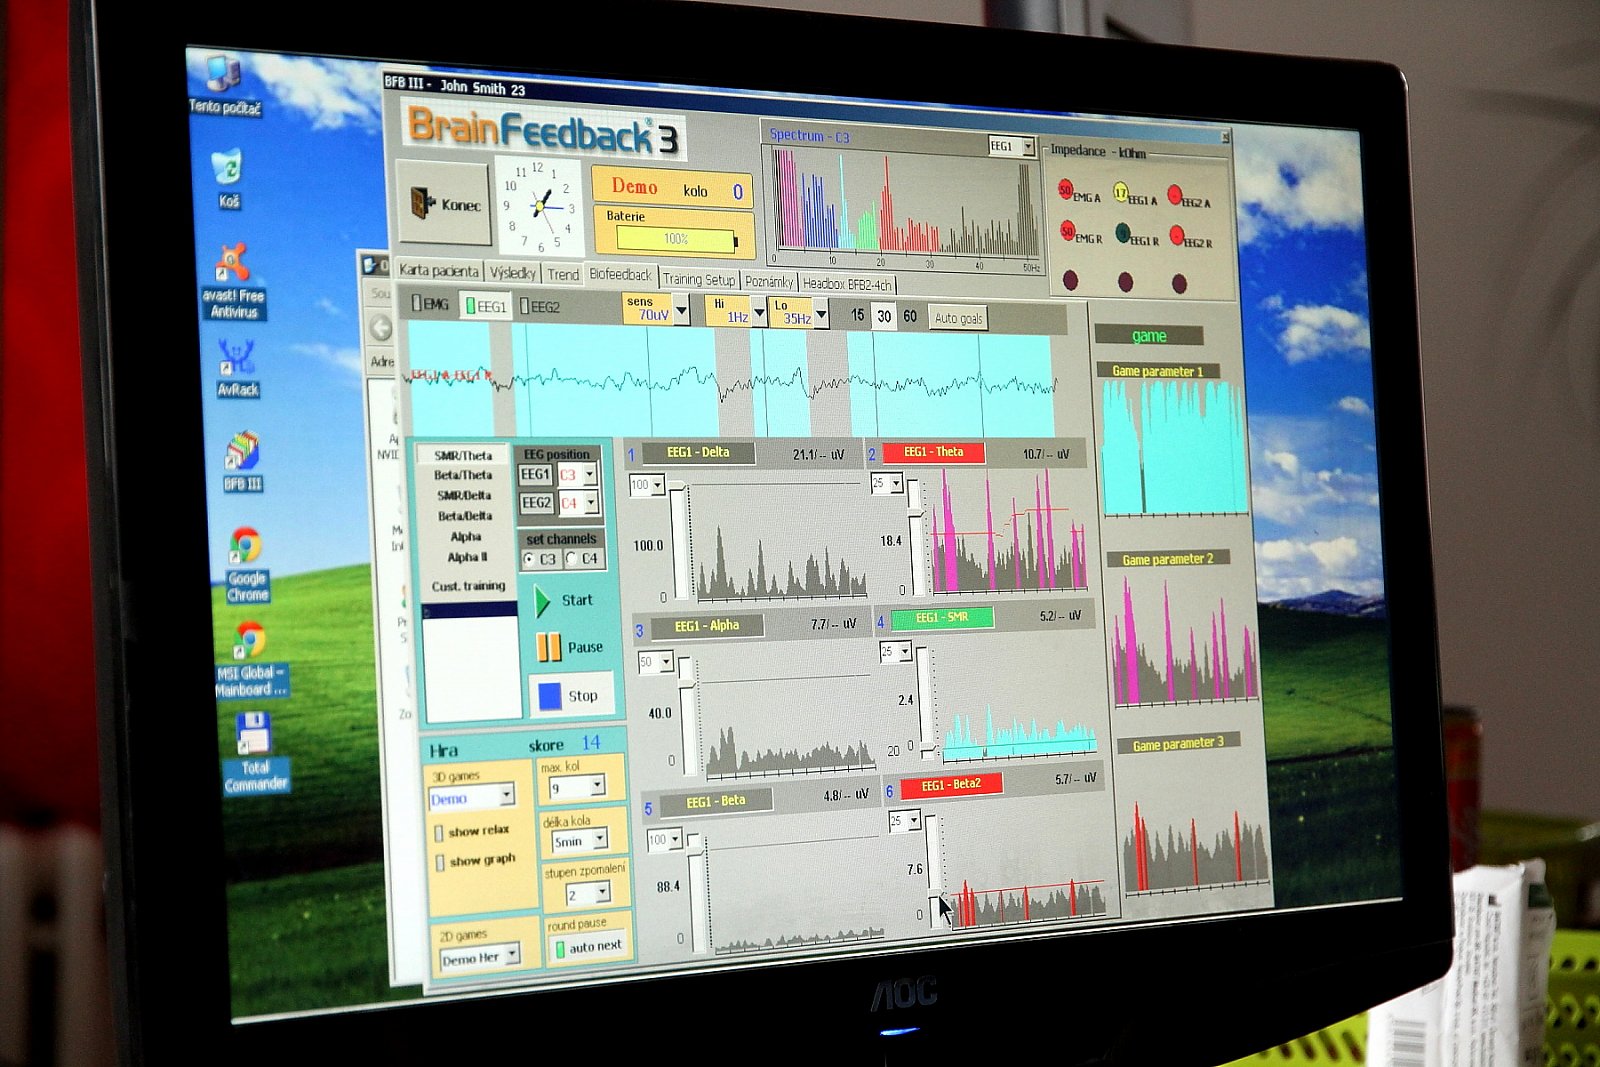Image resolution: width=1600 pixels, height=1067 pixels.
Task: Open Google Chrome desktop shortcut
Action: 247,564
